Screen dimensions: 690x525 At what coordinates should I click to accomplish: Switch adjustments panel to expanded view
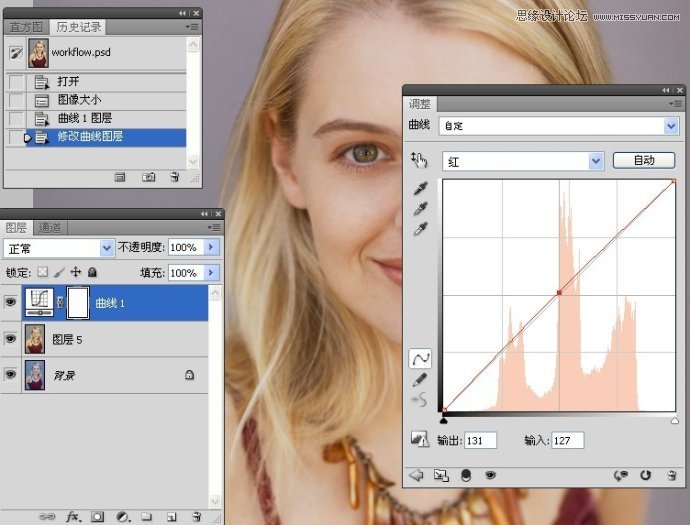[441, 475]
